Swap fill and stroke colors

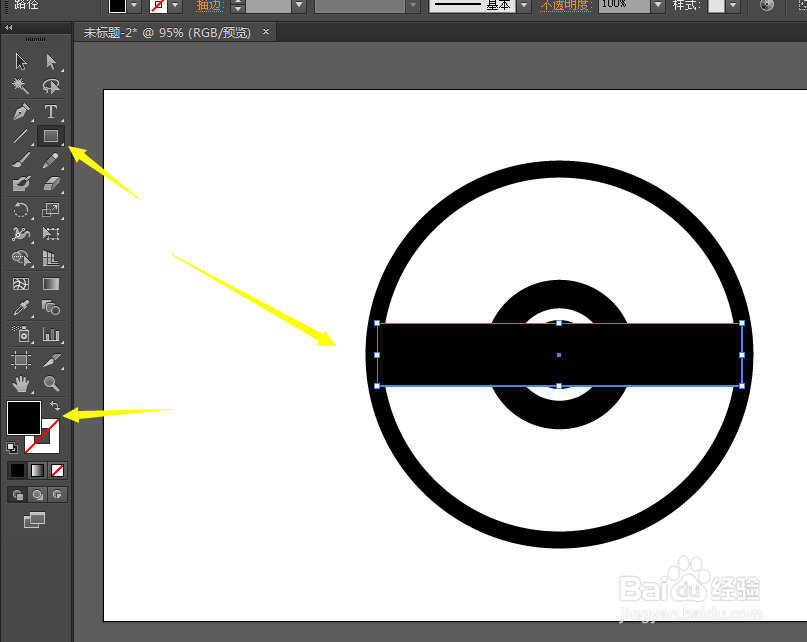pos(55,406)
